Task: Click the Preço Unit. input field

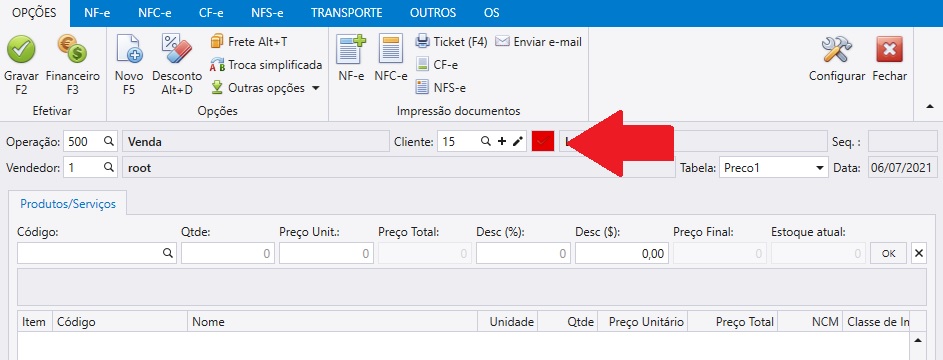Action: (326, 254)
